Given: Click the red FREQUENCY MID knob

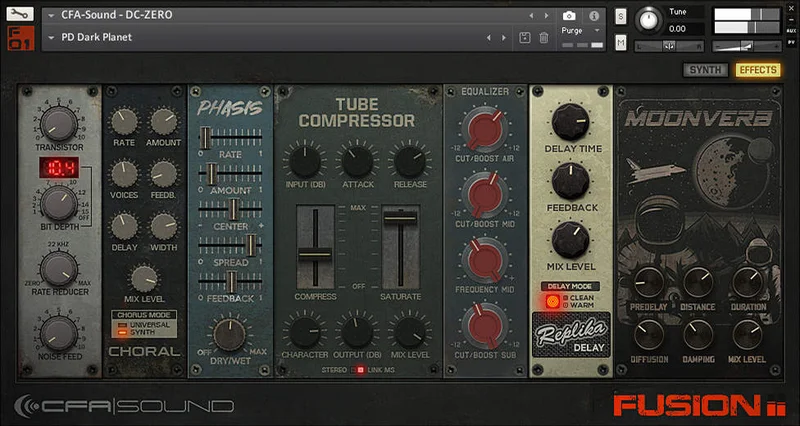Looking at the screenshot, I should click(485, 260).
